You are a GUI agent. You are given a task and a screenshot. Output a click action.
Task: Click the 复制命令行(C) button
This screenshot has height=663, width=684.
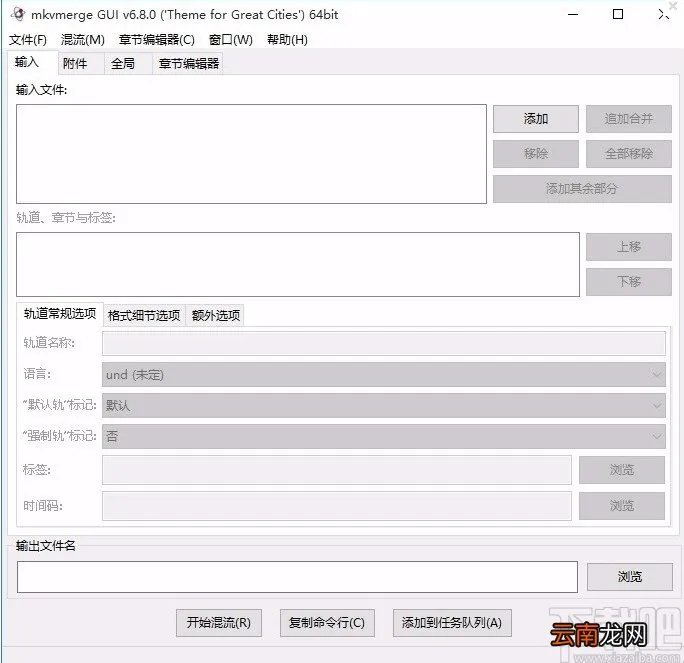pos(327,623)
